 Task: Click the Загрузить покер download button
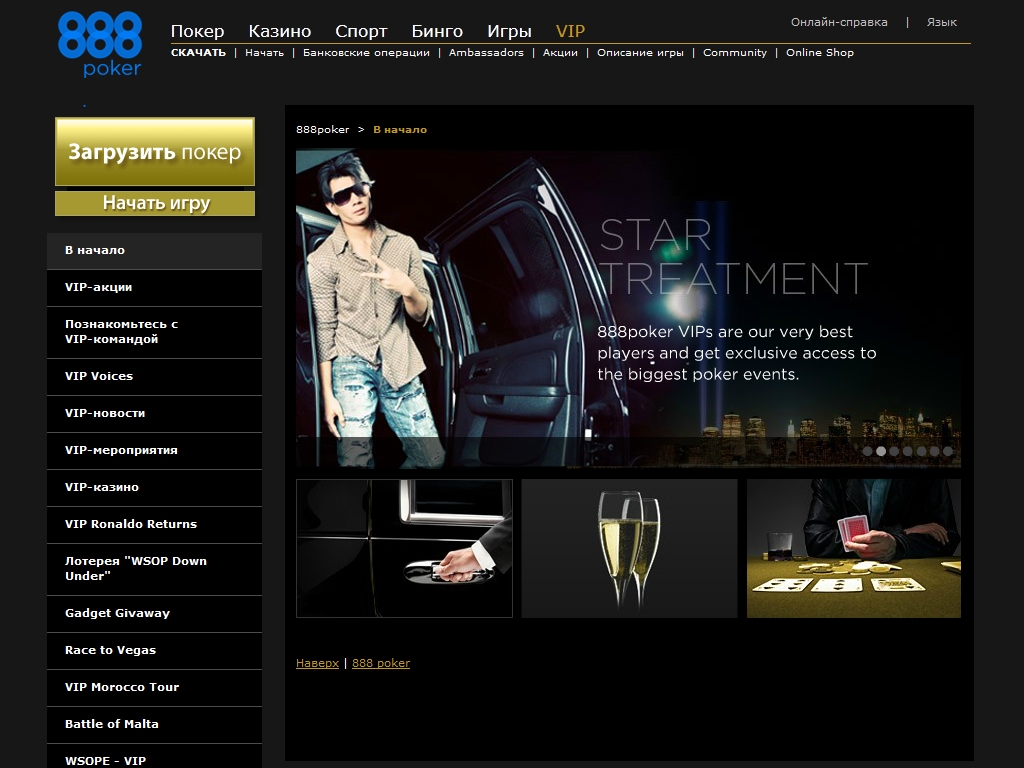pyautogui.click(x=155, y=152)
